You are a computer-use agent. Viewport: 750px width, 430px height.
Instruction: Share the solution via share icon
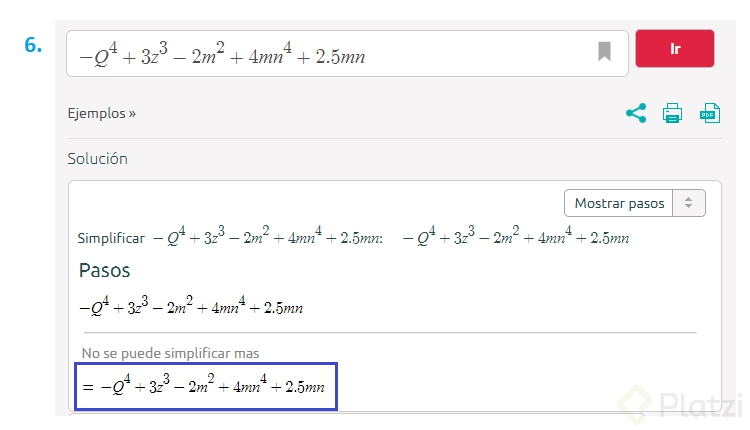click(636, 113)
